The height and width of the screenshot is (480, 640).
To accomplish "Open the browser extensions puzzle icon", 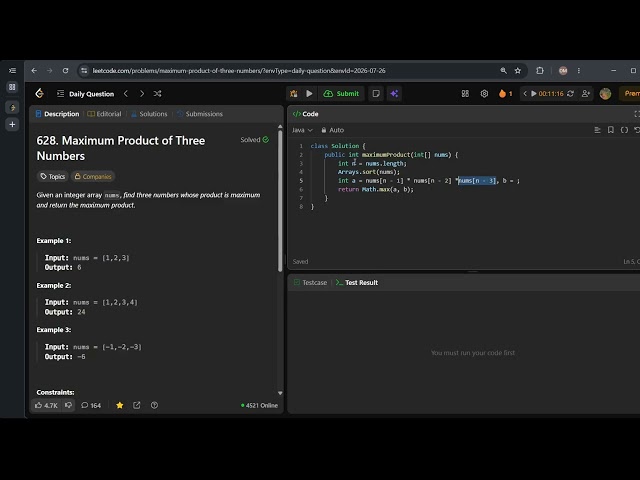I will click(540, 71).
